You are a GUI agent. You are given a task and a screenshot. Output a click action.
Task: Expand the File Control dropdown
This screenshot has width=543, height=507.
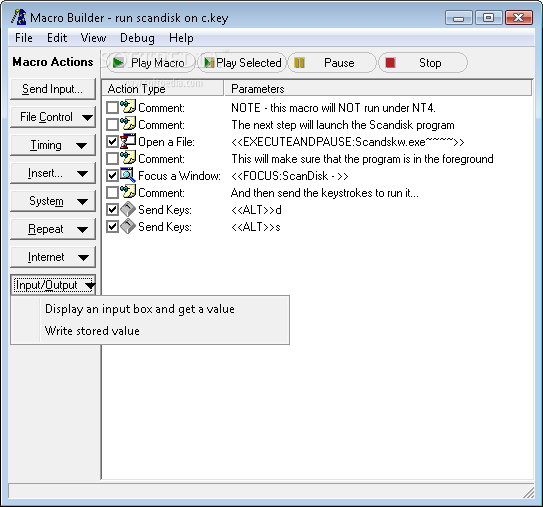[x=53, y=117]
